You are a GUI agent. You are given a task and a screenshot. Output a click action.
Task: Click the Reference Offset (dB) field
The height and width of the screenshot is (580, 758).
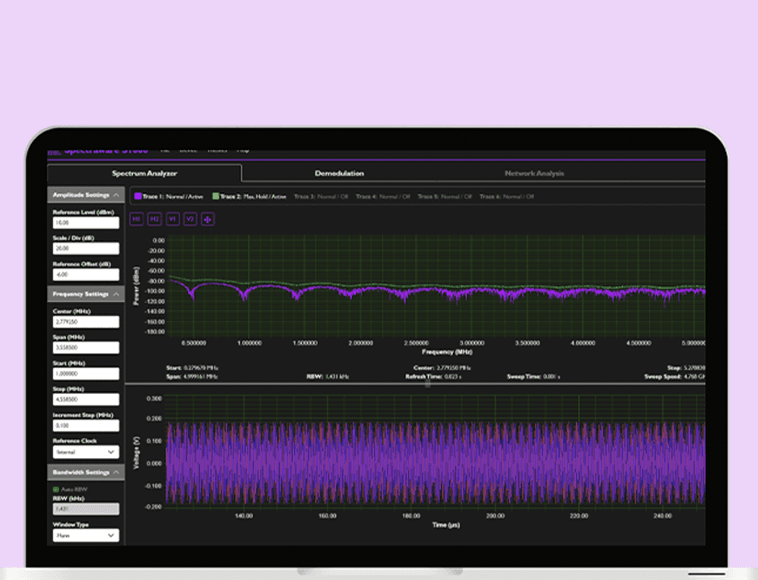coord(86,275)
